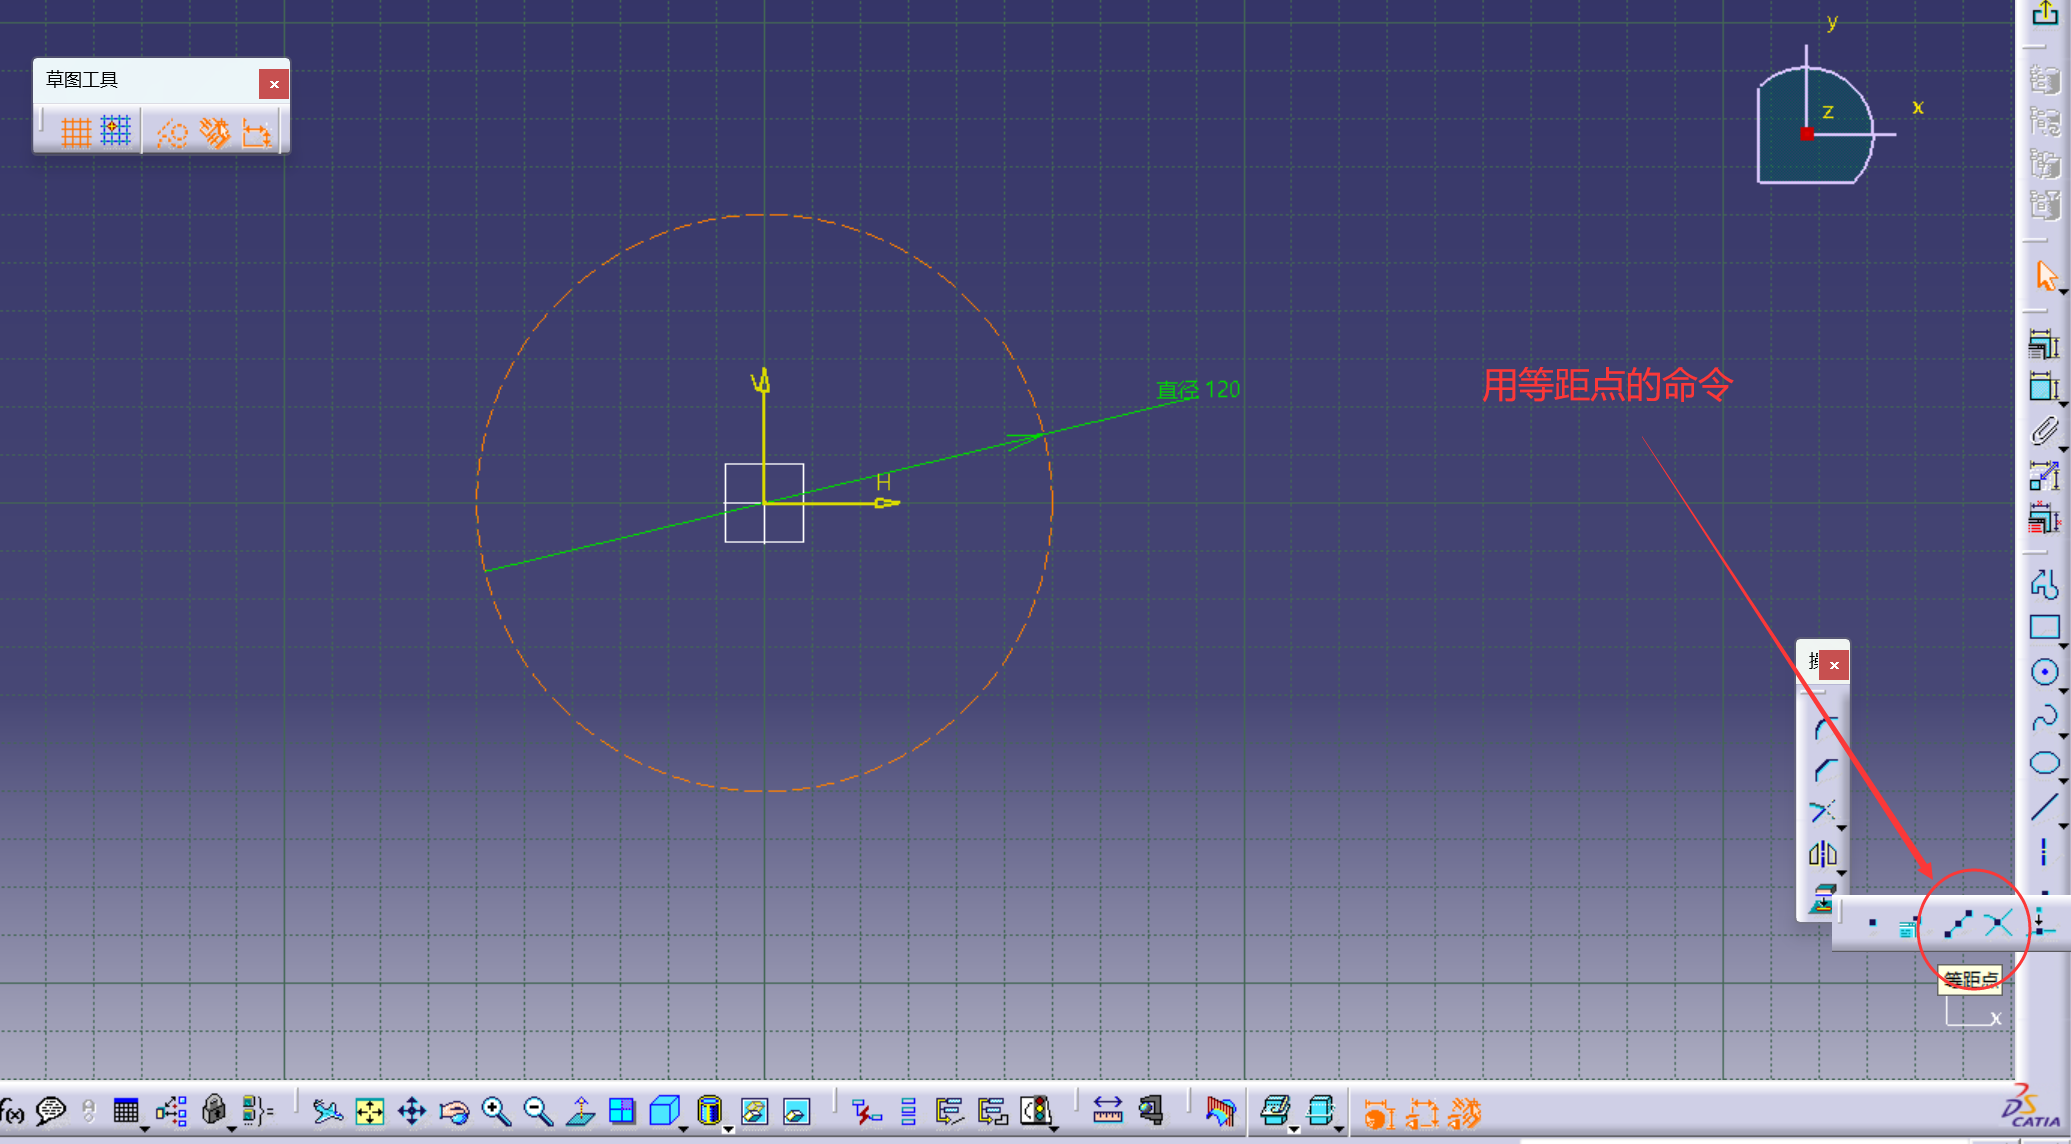Pick the Ellipse tool in the right toolbar
Image resolution: width=2071 pixels, height=1144 pixels.
click(2044, 763)
